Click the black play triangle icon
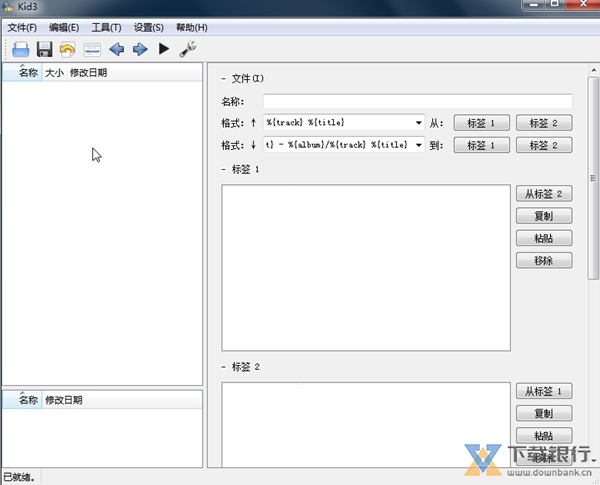Image resolution: width=600 pixels, height=485 pixels. [164, 49]
